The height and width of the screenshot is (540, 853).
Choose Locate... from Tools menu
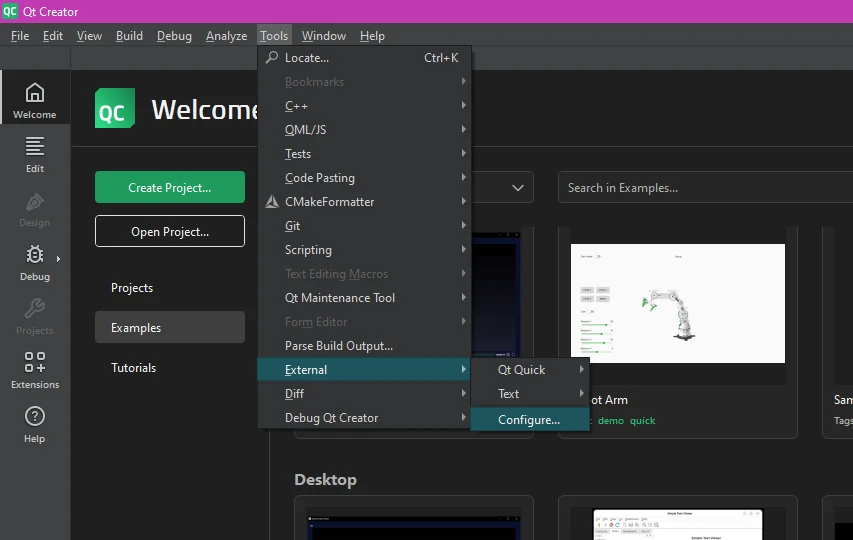pos(364,58)
